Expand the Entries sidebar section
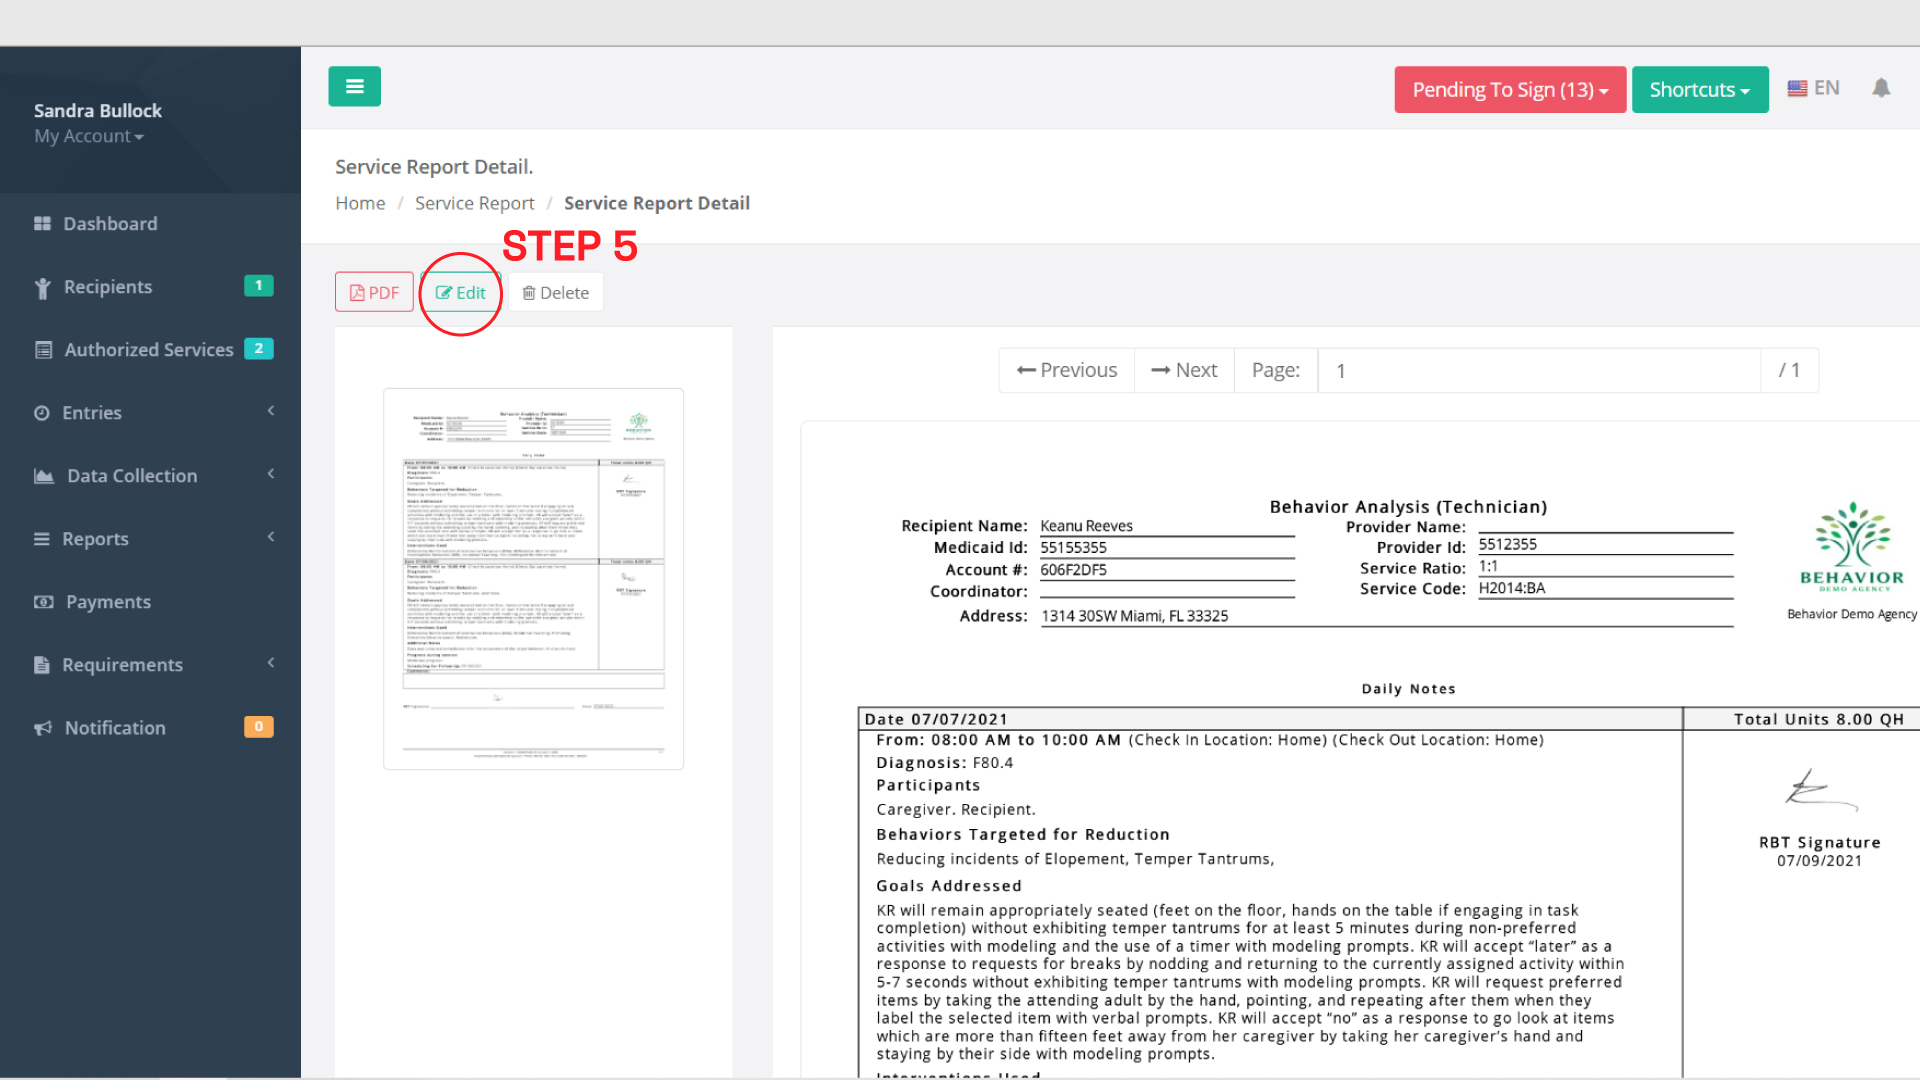1920x1080 pixels. pyautogui.click(x=90, y=412)
